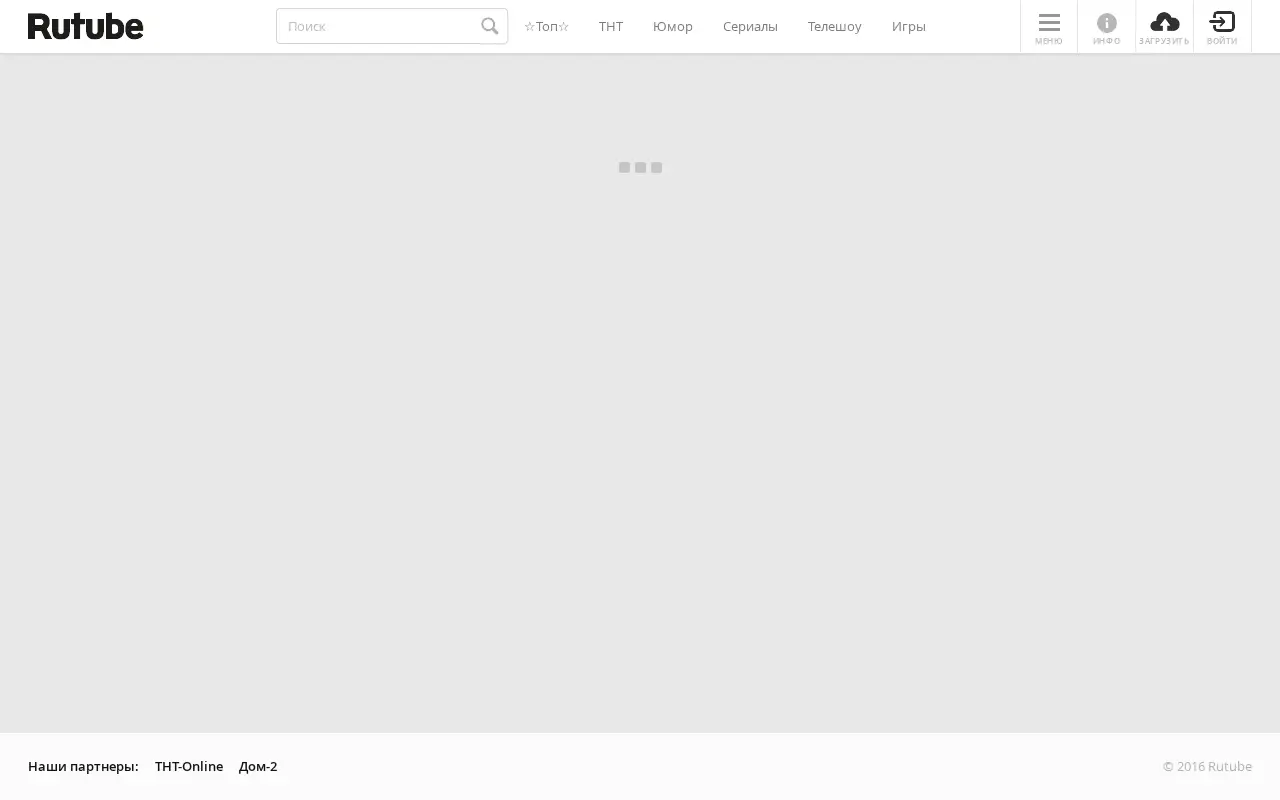Open the ТНТ category
The image size is (1280, 800).
tap(611, 26)
